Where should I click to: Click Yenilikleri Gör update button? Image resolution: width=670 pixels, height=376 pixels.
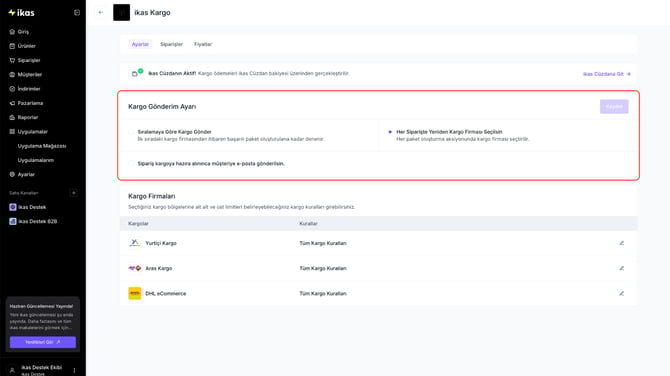tap(43, 342)
